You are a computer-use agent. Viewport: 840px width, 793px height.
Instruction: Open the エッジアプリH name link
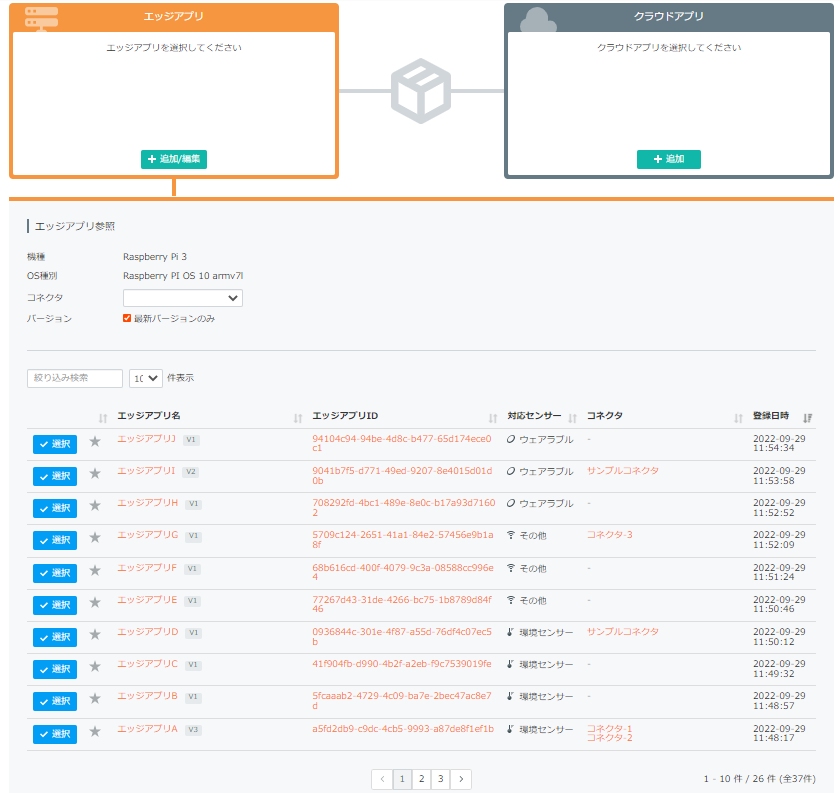point(148,503)
